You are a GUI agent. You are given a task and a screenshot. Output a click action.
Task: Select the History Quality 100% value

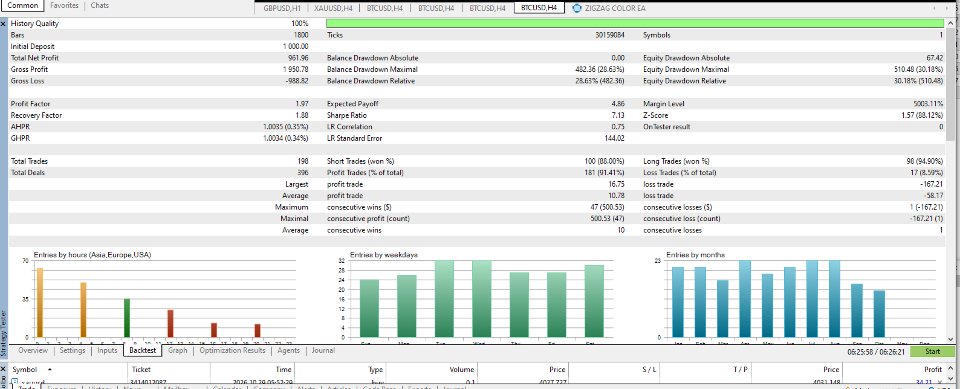(300, 23)
